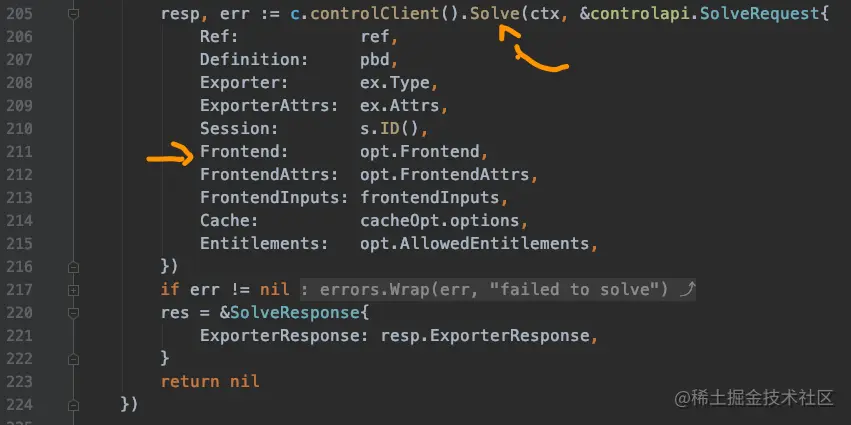The width and height of the screenshot is (851, 425).
Task: Click the Solve method call
Action: 495,17
